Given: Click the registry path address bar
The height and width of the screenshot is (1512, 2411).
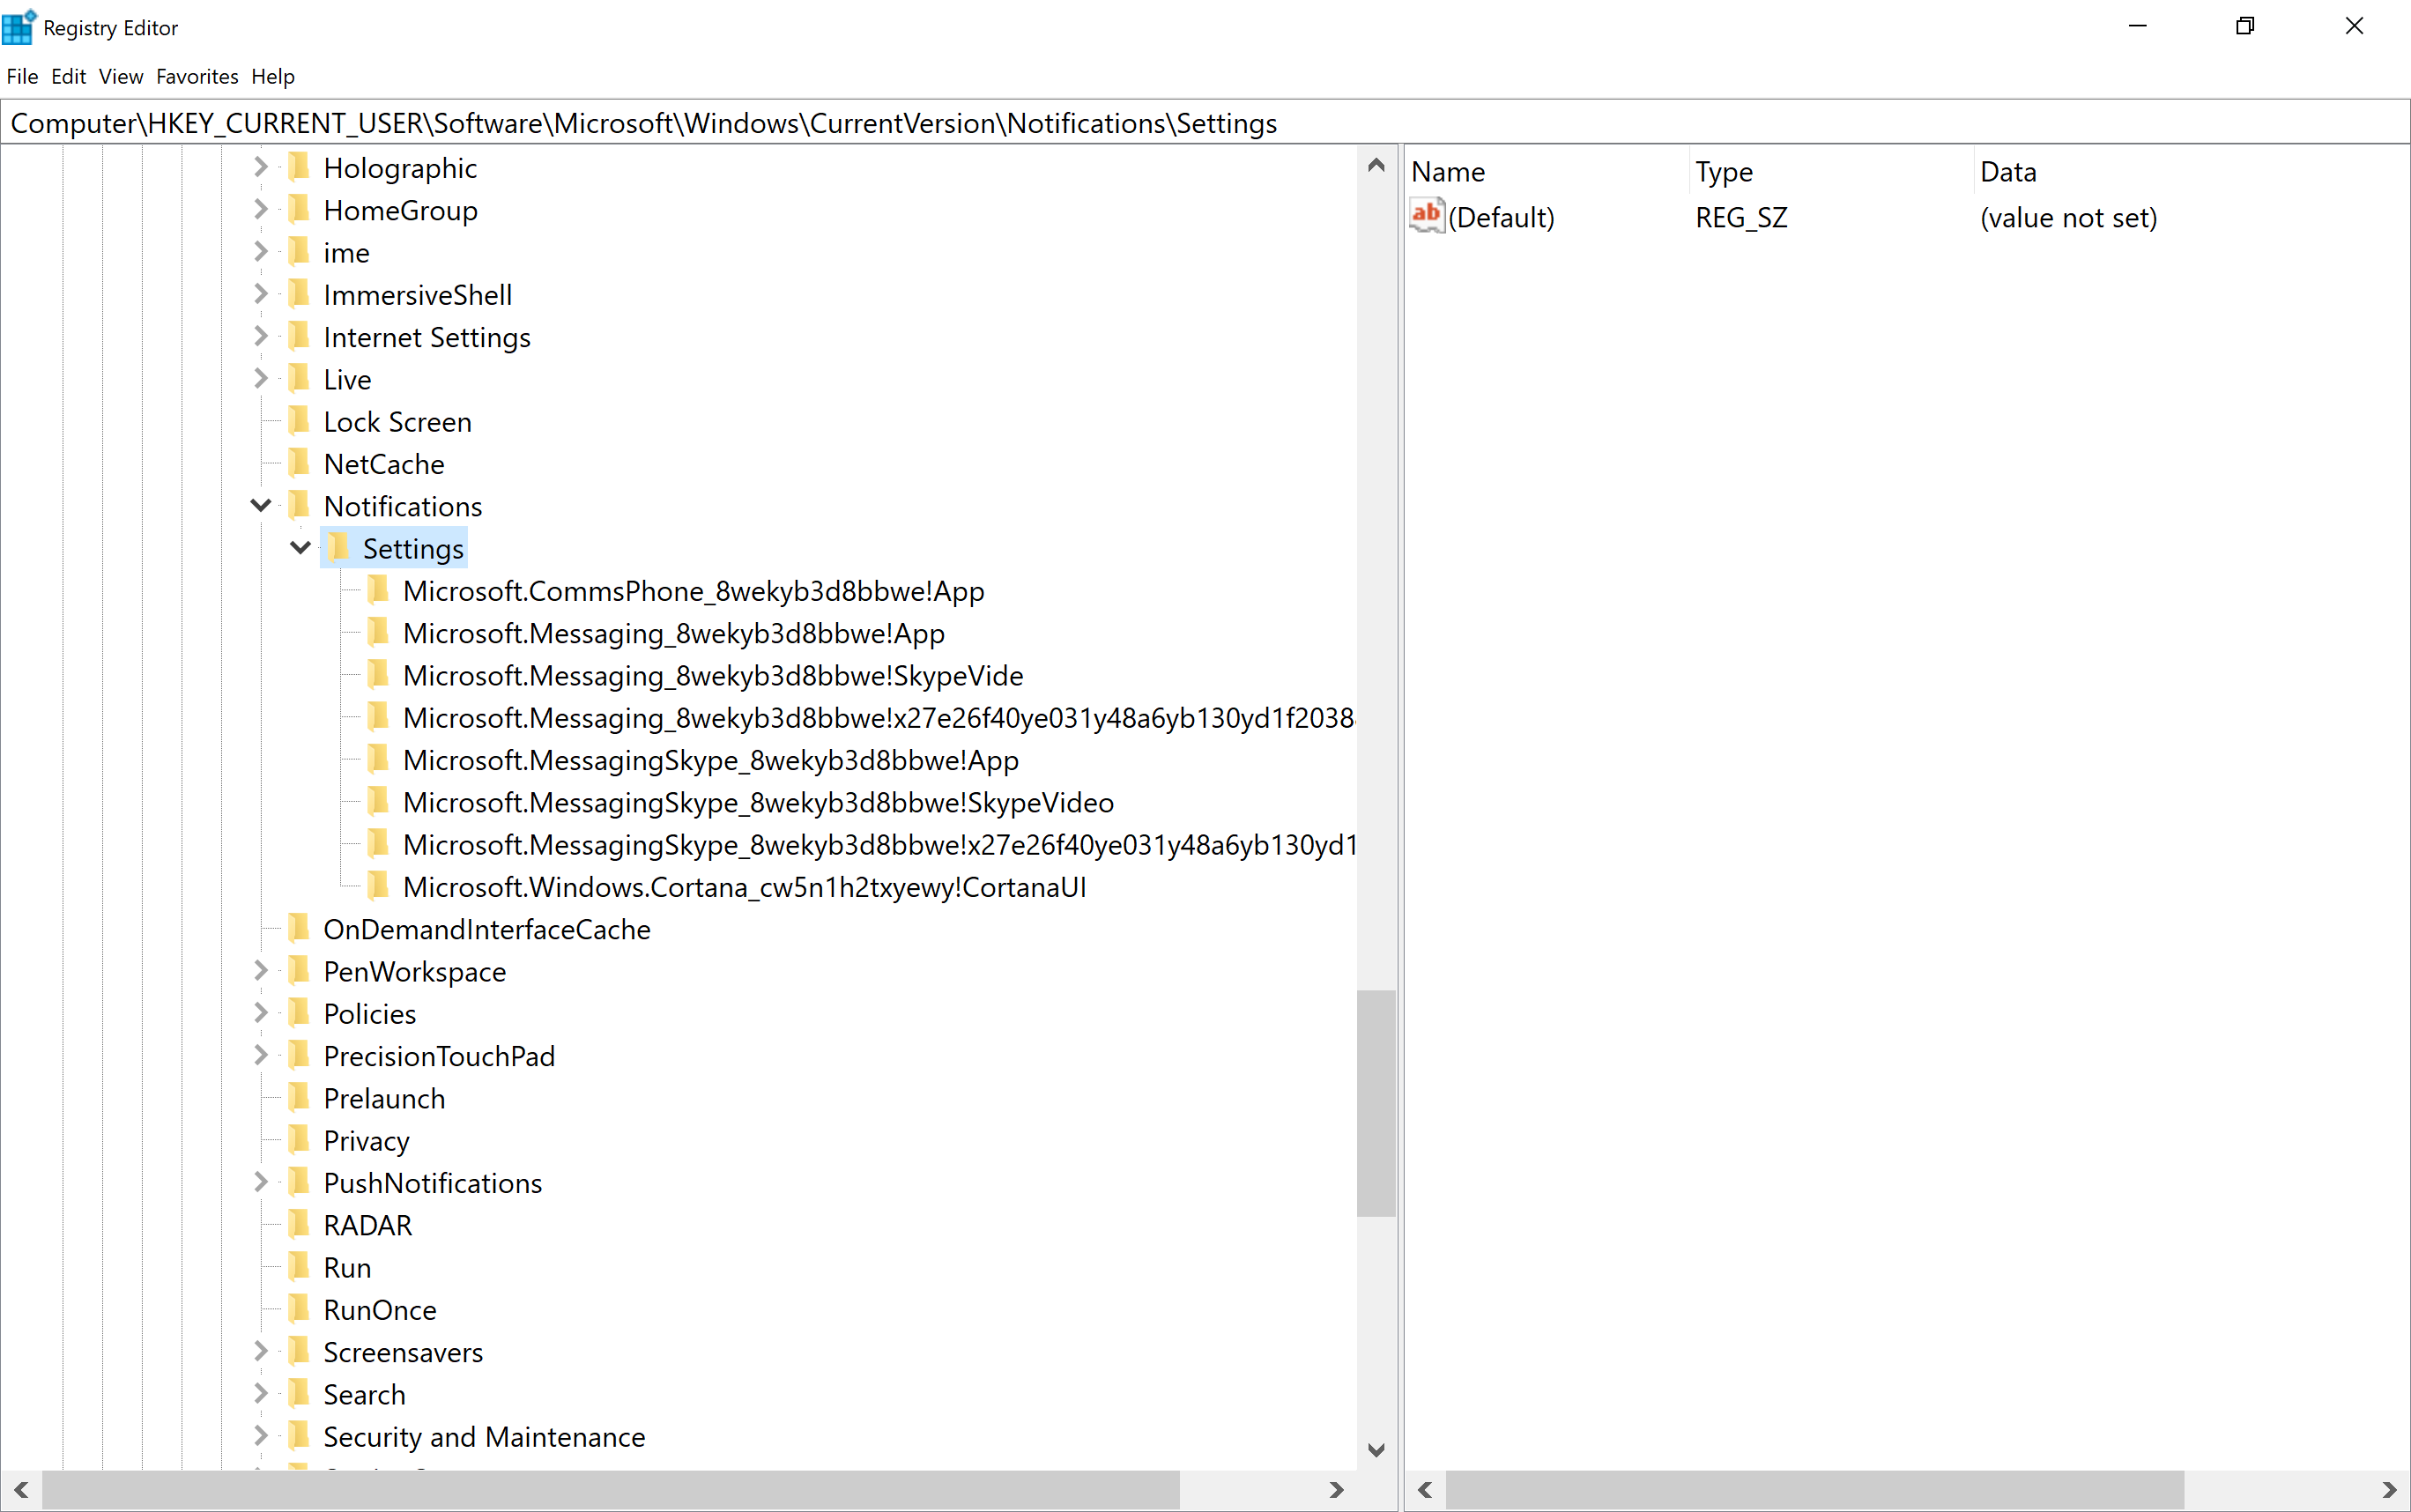Looking at the screenshot, I should 1205,123.
